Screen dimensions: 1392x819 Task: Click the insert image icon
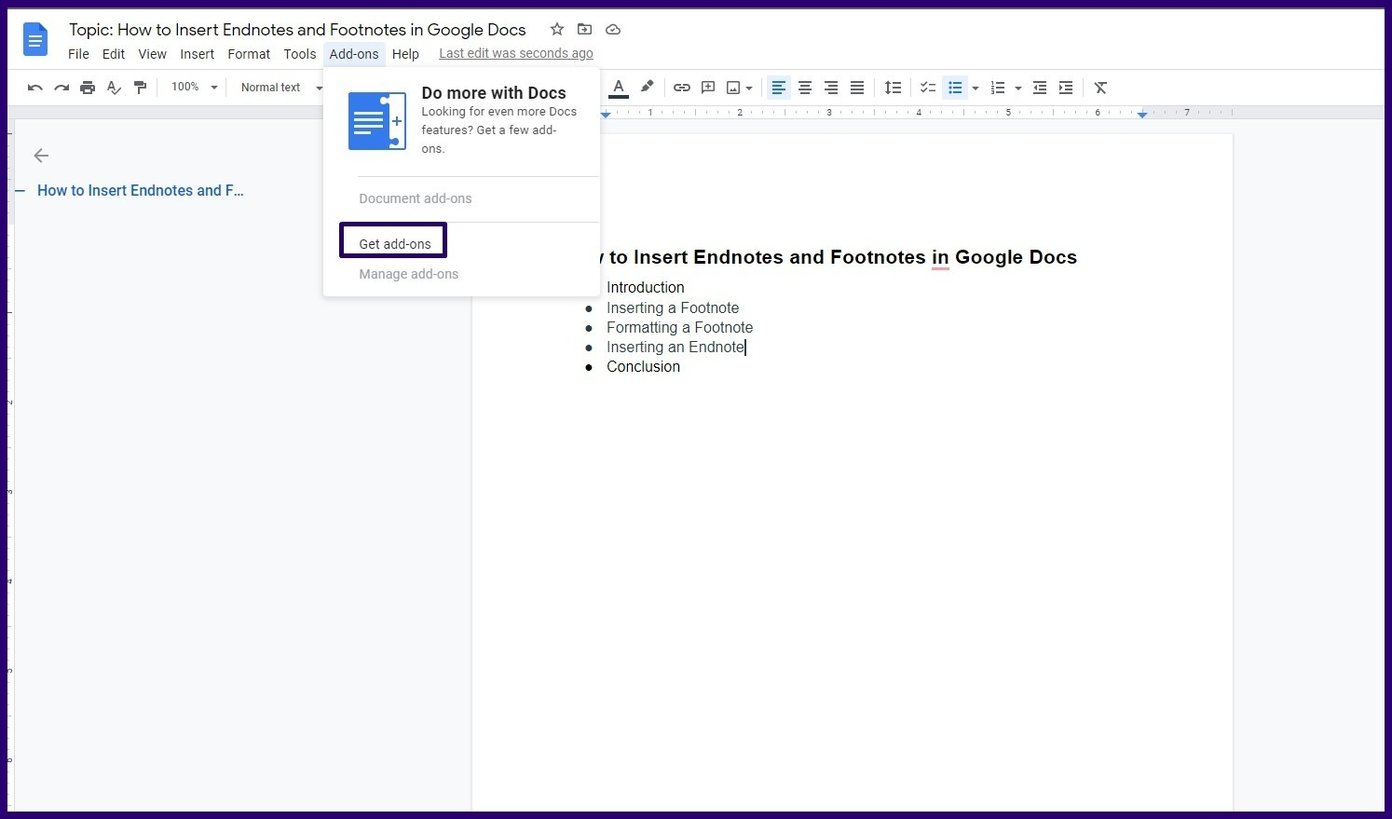click(733, 88)
